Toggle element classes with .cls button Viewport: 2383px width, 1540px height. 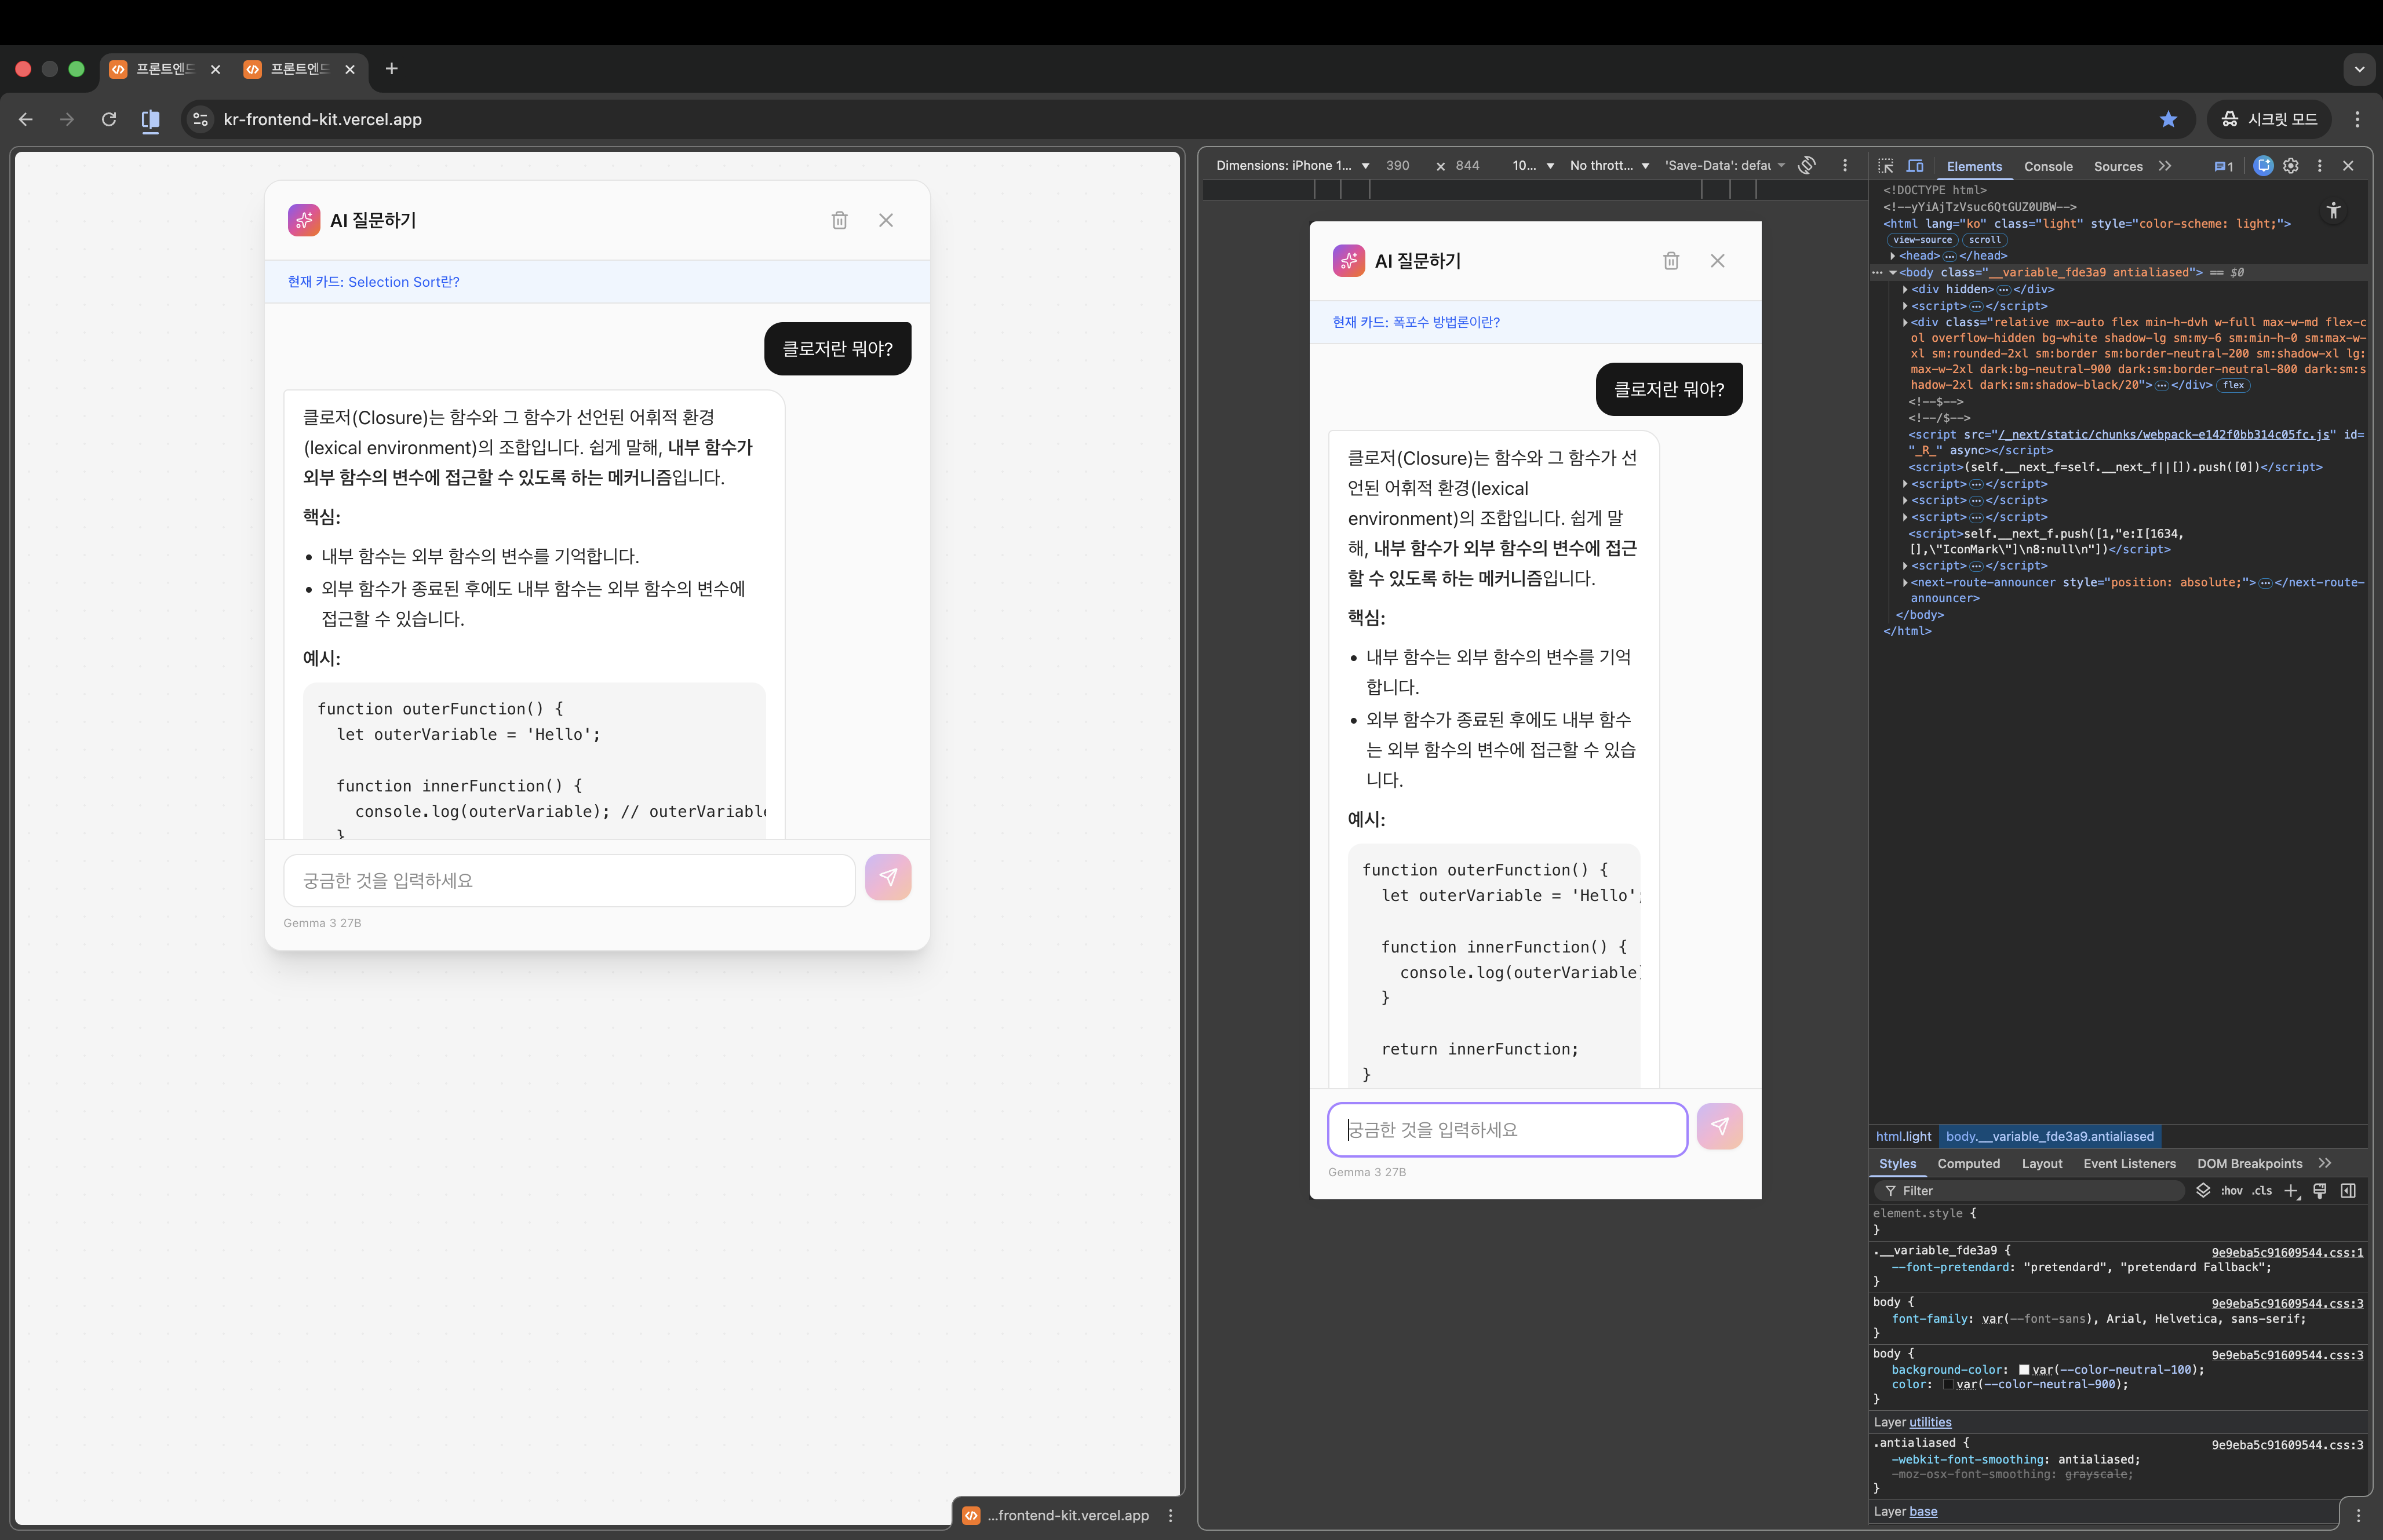2262,1190
